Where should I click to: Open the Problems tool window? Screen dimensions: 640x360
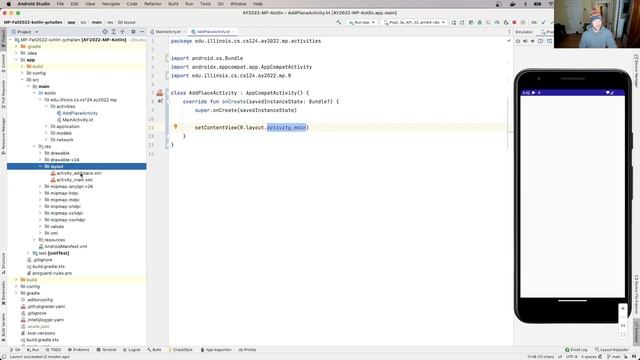click(x=78, y=350)
